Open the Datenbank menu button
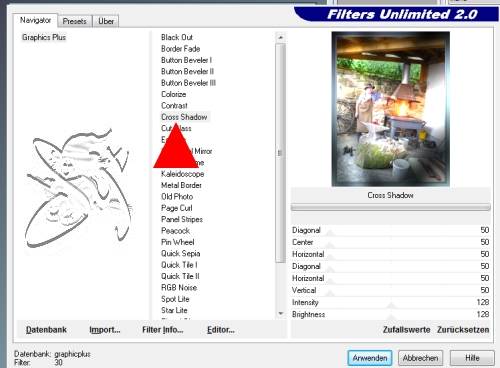Screen dimensions: 500x368 click(46, 330)
